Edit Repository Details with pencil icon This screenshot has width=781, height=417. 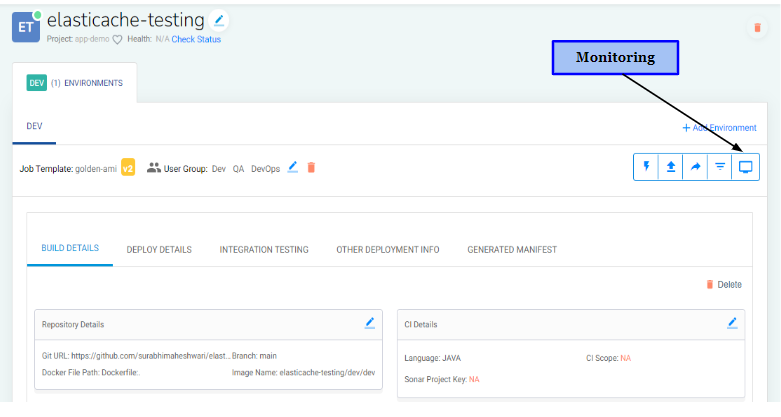(370, 323)
